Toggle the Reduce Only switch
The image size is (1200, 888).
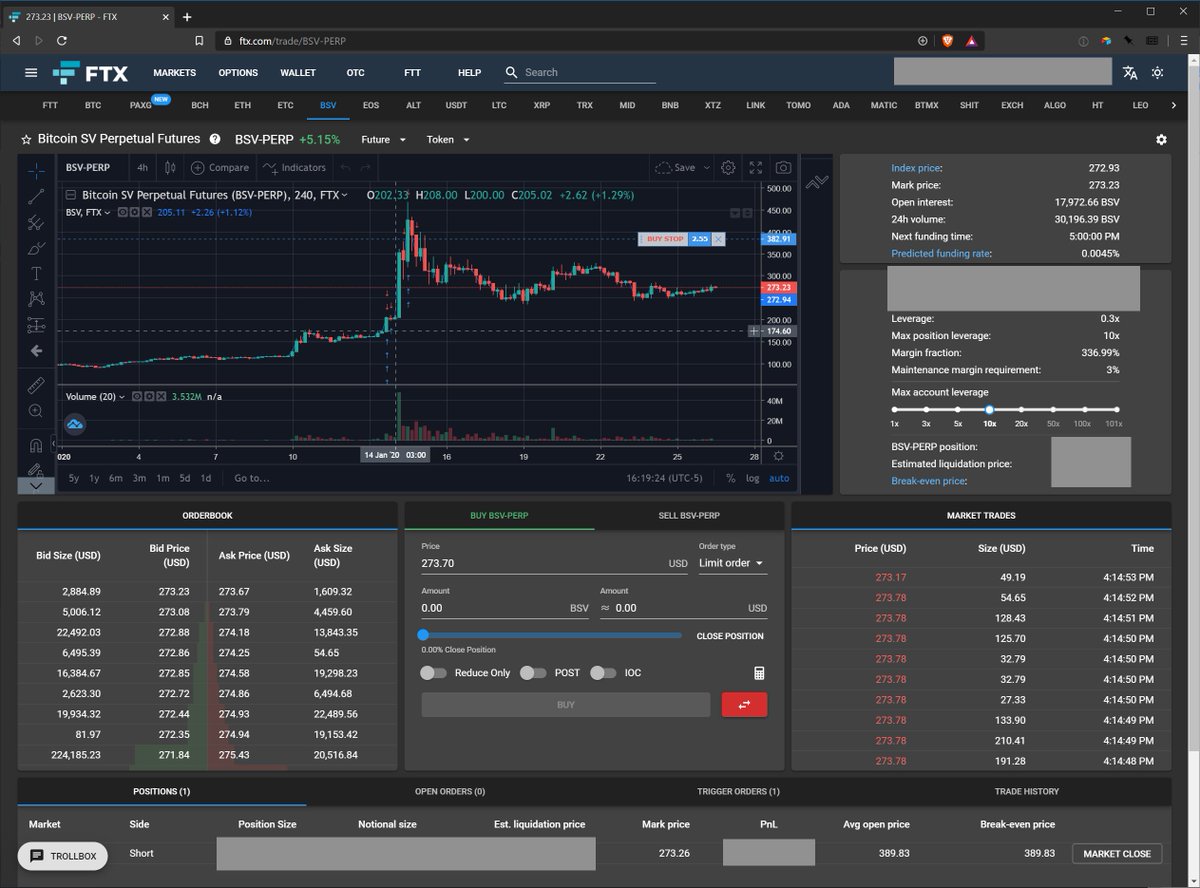[x=434, y=673]
